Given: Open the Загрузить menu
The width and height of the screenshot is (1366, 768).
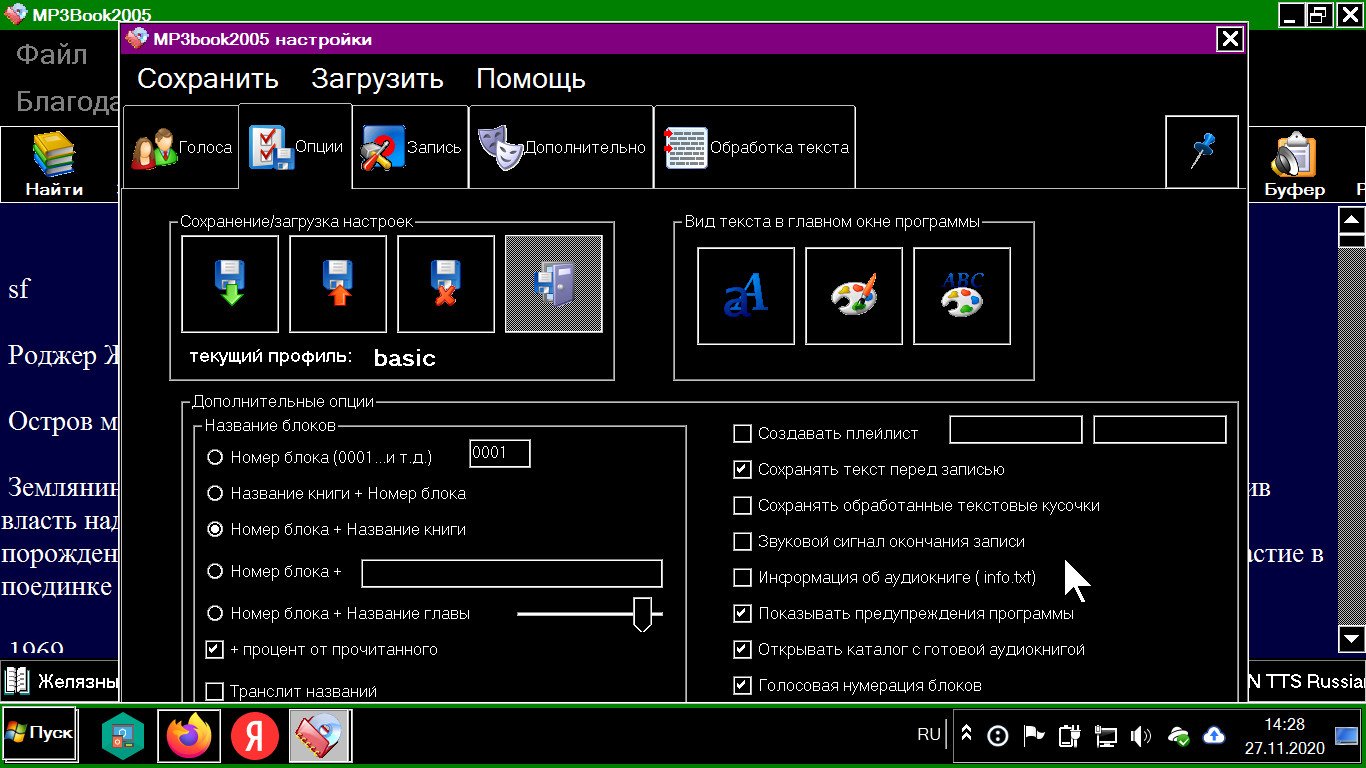Looking at the screenshot, I should 377,79.
